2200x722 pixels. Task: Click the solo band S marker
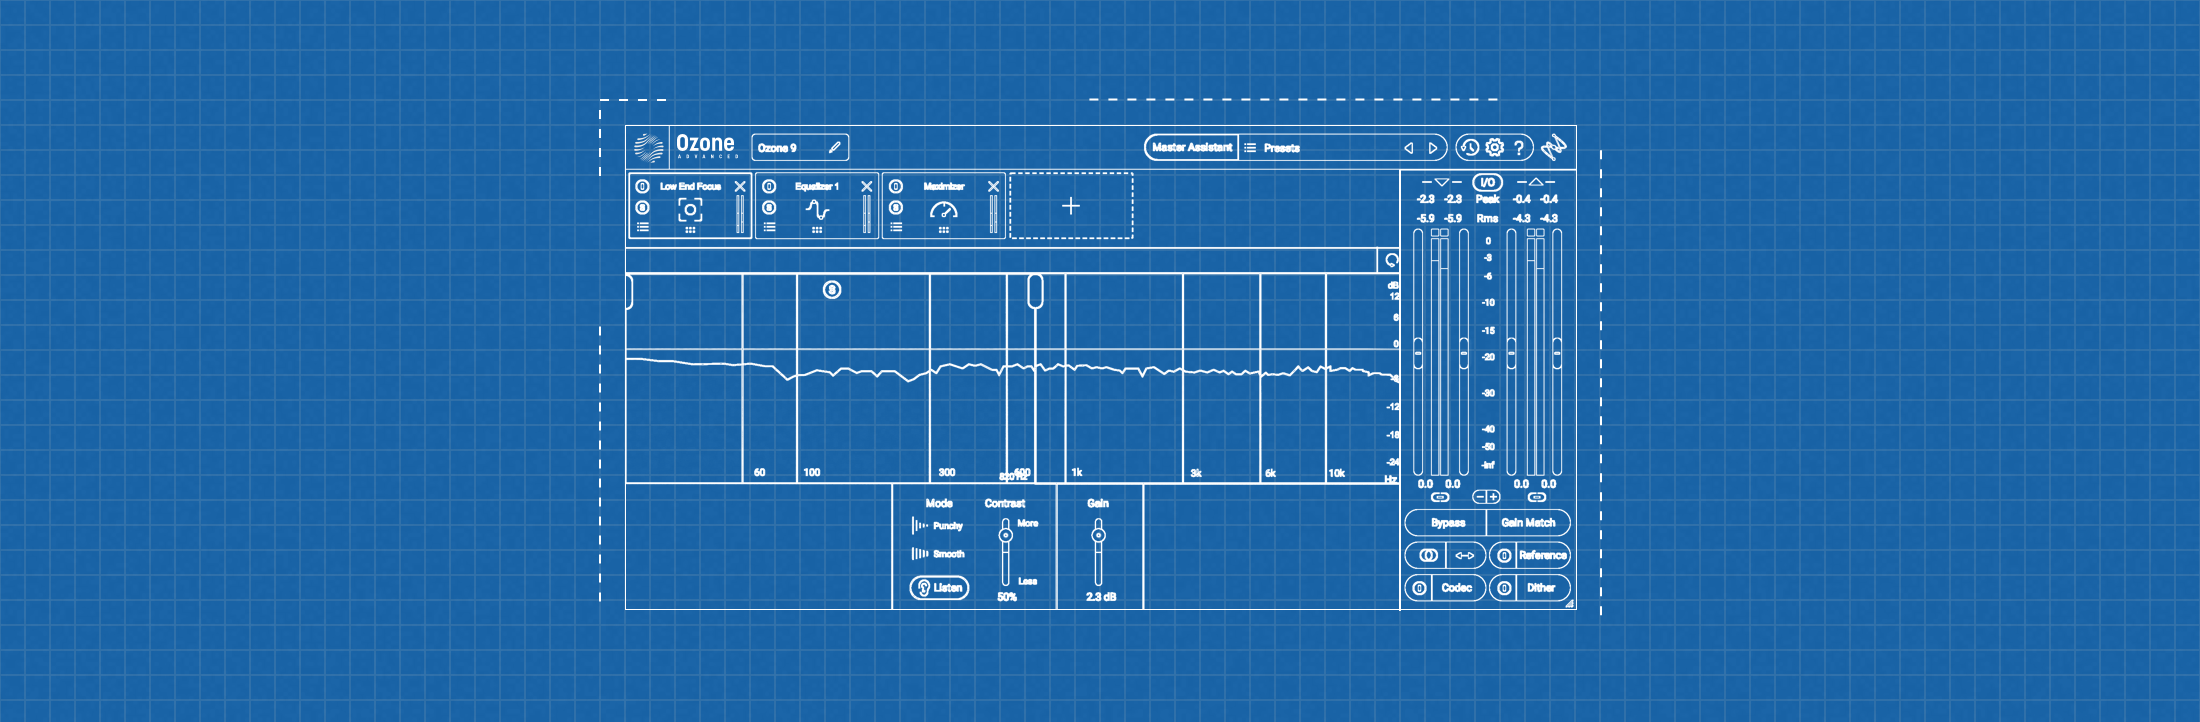pos(832,290)
